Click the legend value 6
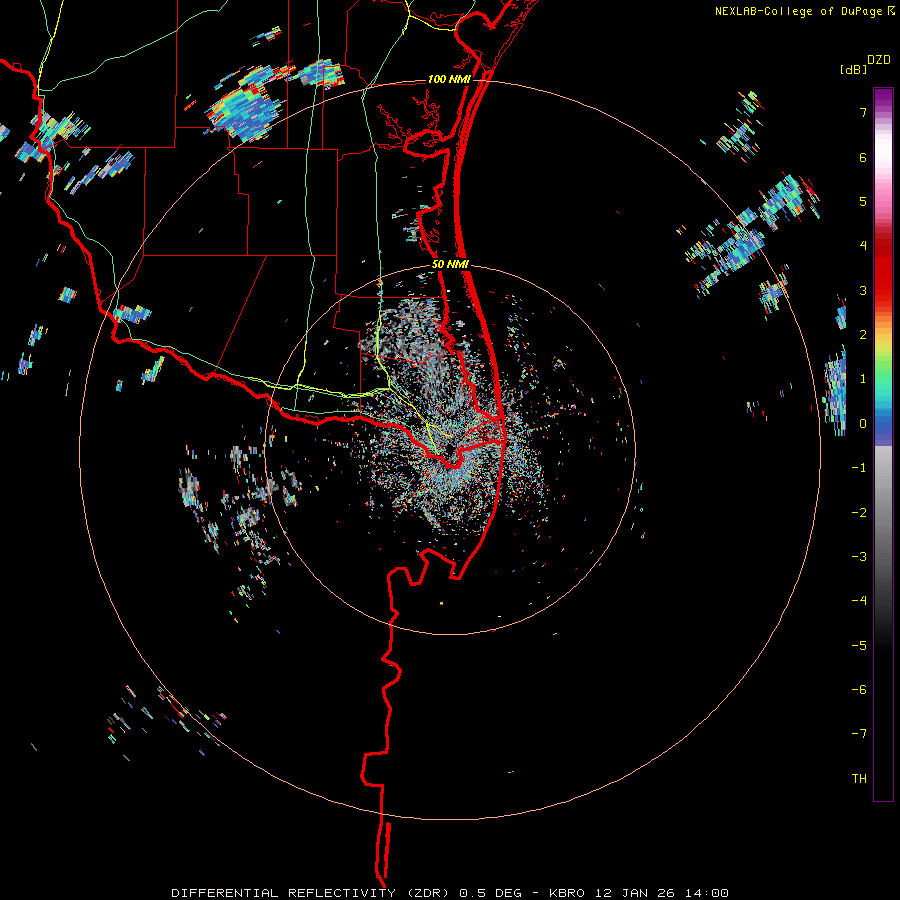Screen dimensions: 900x900 863,157
